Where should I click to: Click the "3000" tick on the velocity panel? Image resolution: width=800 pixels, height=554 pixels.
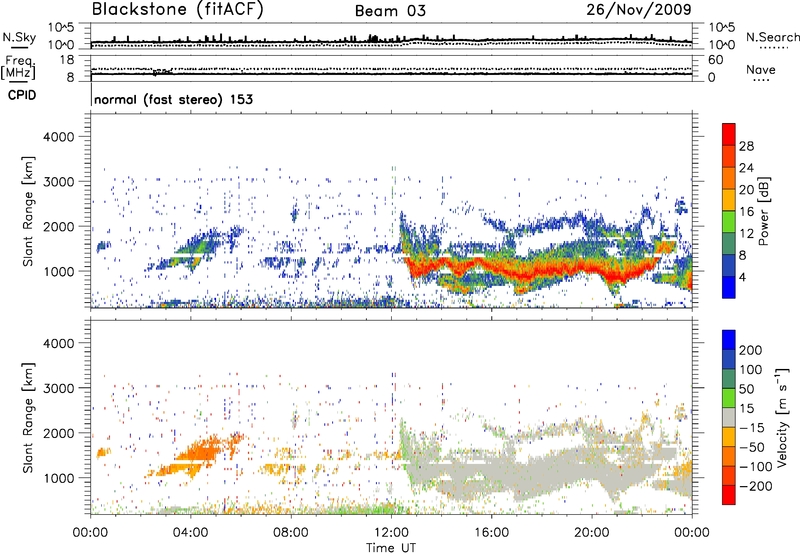click(58, 388)
